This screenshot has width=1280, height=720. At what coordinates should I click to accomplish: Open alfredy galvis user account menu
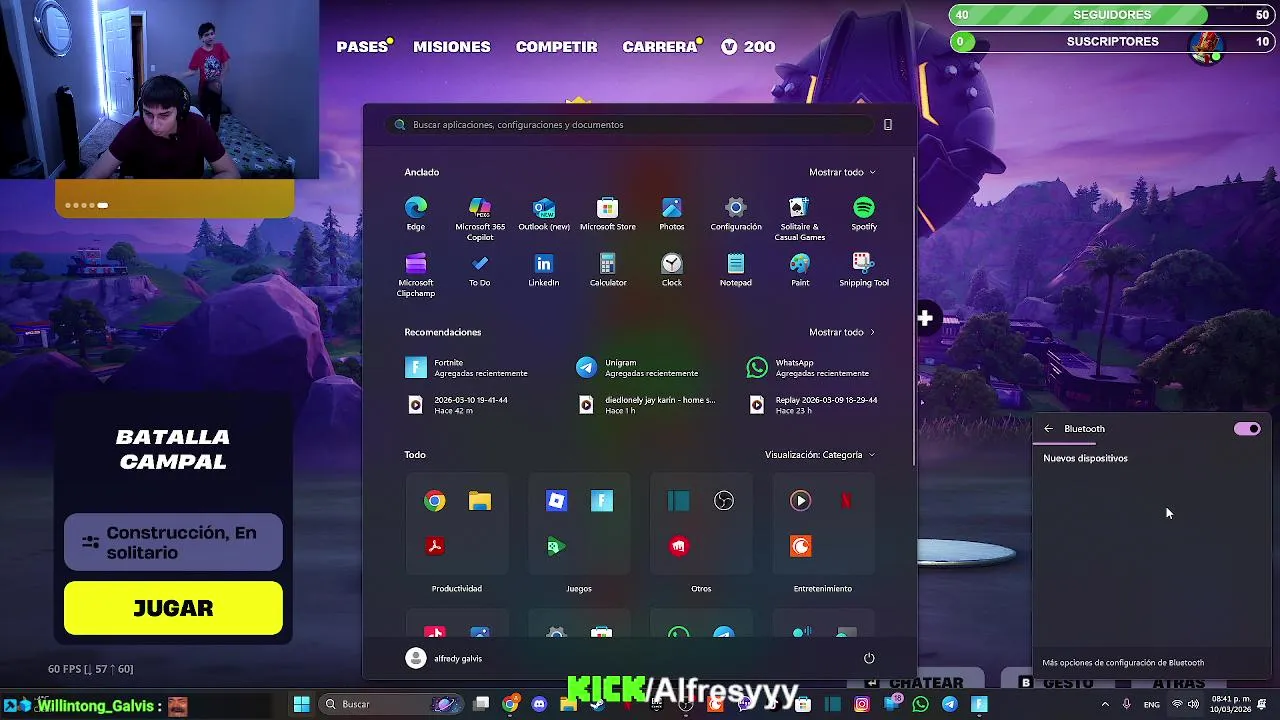click(444, 658)
